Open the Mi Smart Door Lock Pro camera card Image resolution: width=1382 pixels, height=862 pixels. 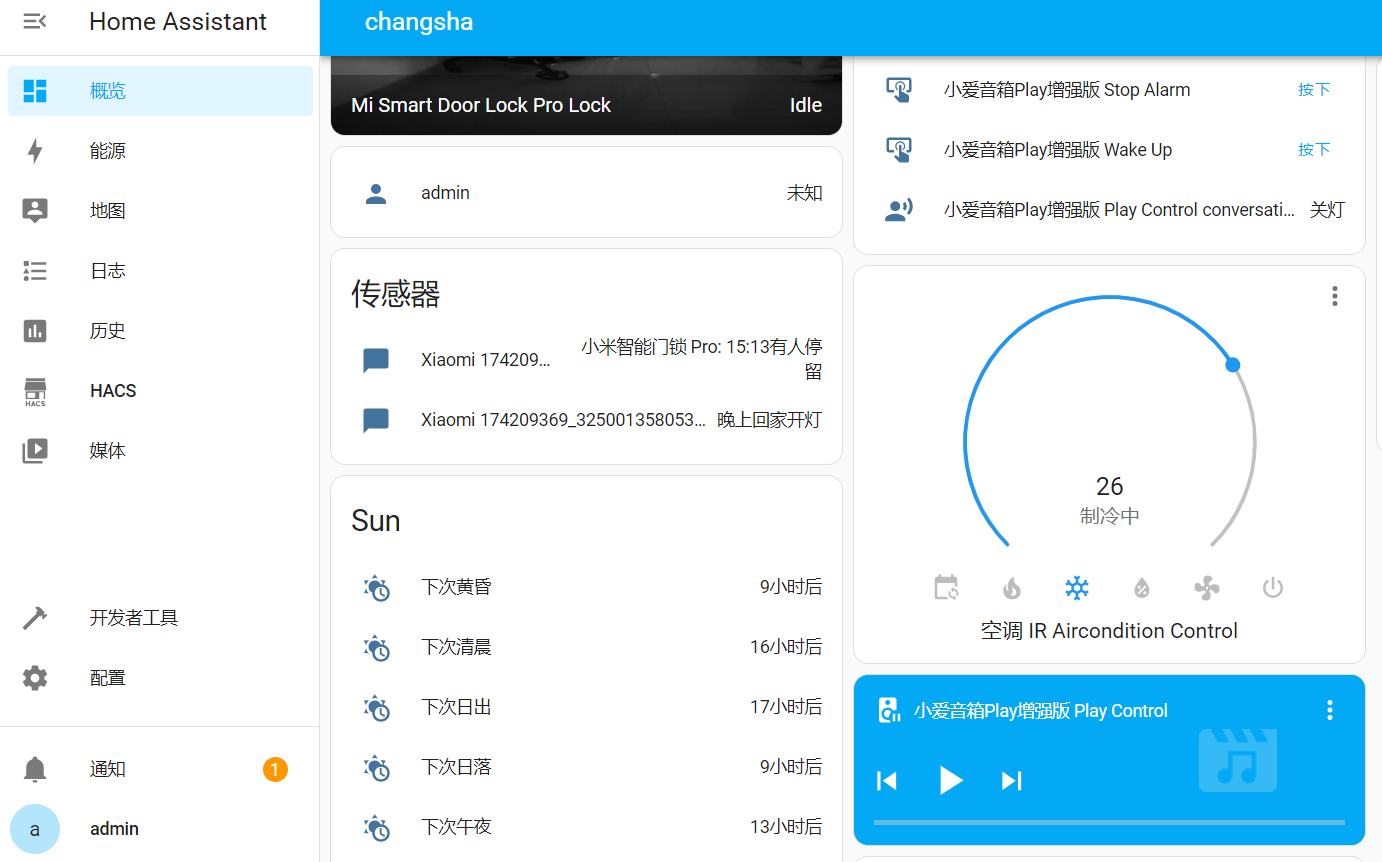tap(586, 95)
